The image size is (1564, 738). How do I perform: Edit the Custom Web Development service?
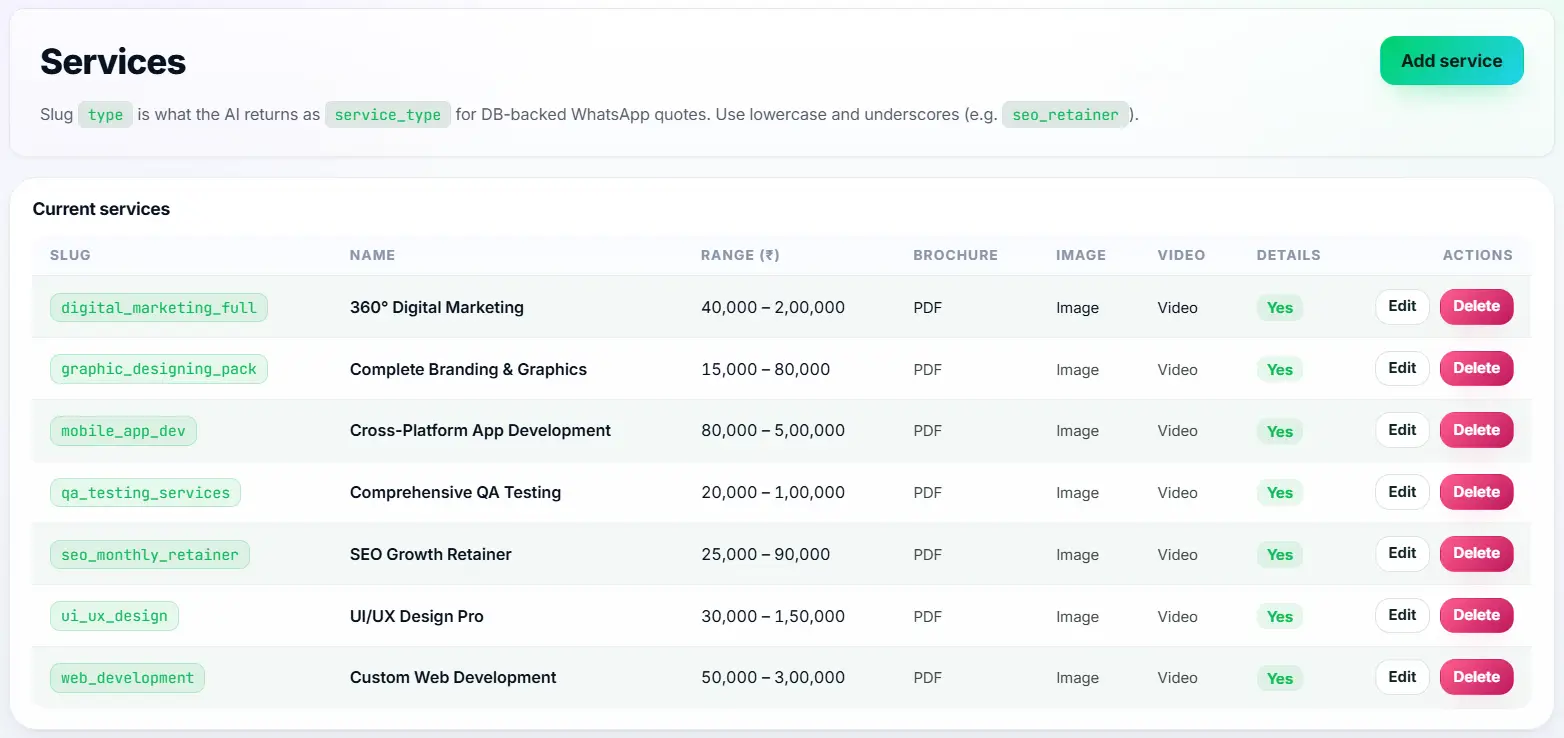click(x=1402, y=677)
